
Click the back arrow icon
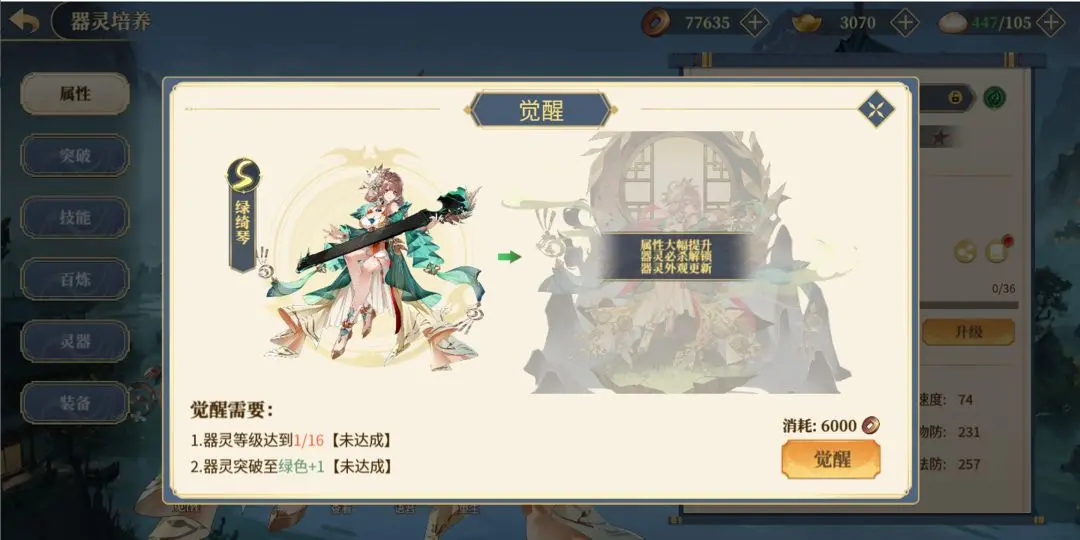pos(25,21)
